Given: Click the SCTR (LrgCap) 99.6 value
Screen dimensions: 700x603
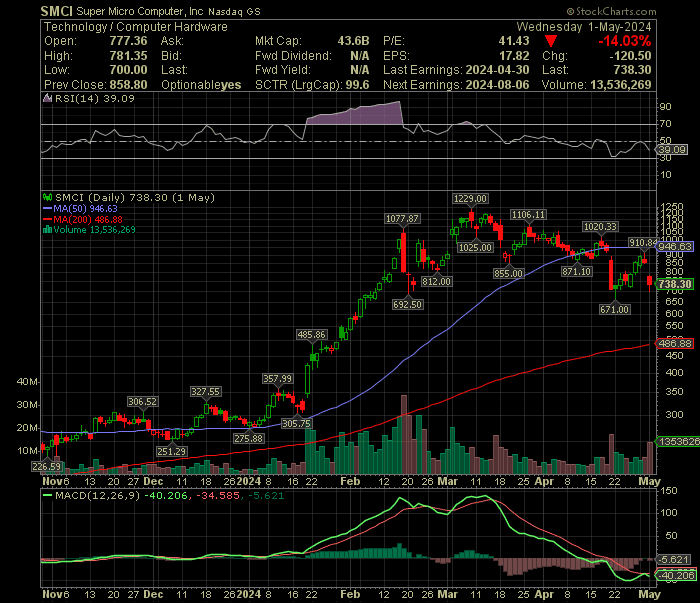Looking at the screenshot, I should [358, 85].
